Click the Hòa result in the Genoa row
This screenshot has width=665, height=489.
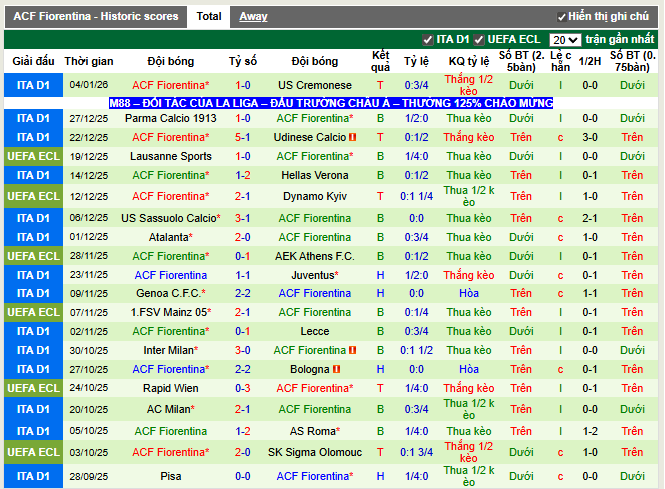[x=469, y=293]
